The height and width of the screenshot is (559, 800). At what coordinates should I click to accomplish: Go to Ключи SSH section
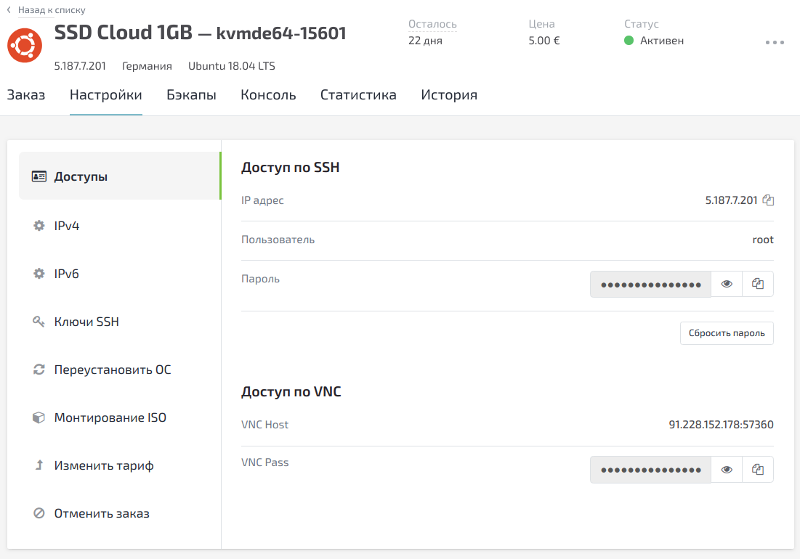(86, 322)
